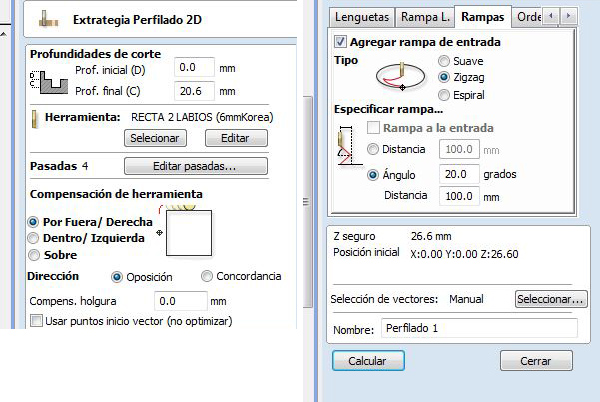Screen dimensions: 600x402
Task: Select Suave ramp type
Action: [443, 61]
